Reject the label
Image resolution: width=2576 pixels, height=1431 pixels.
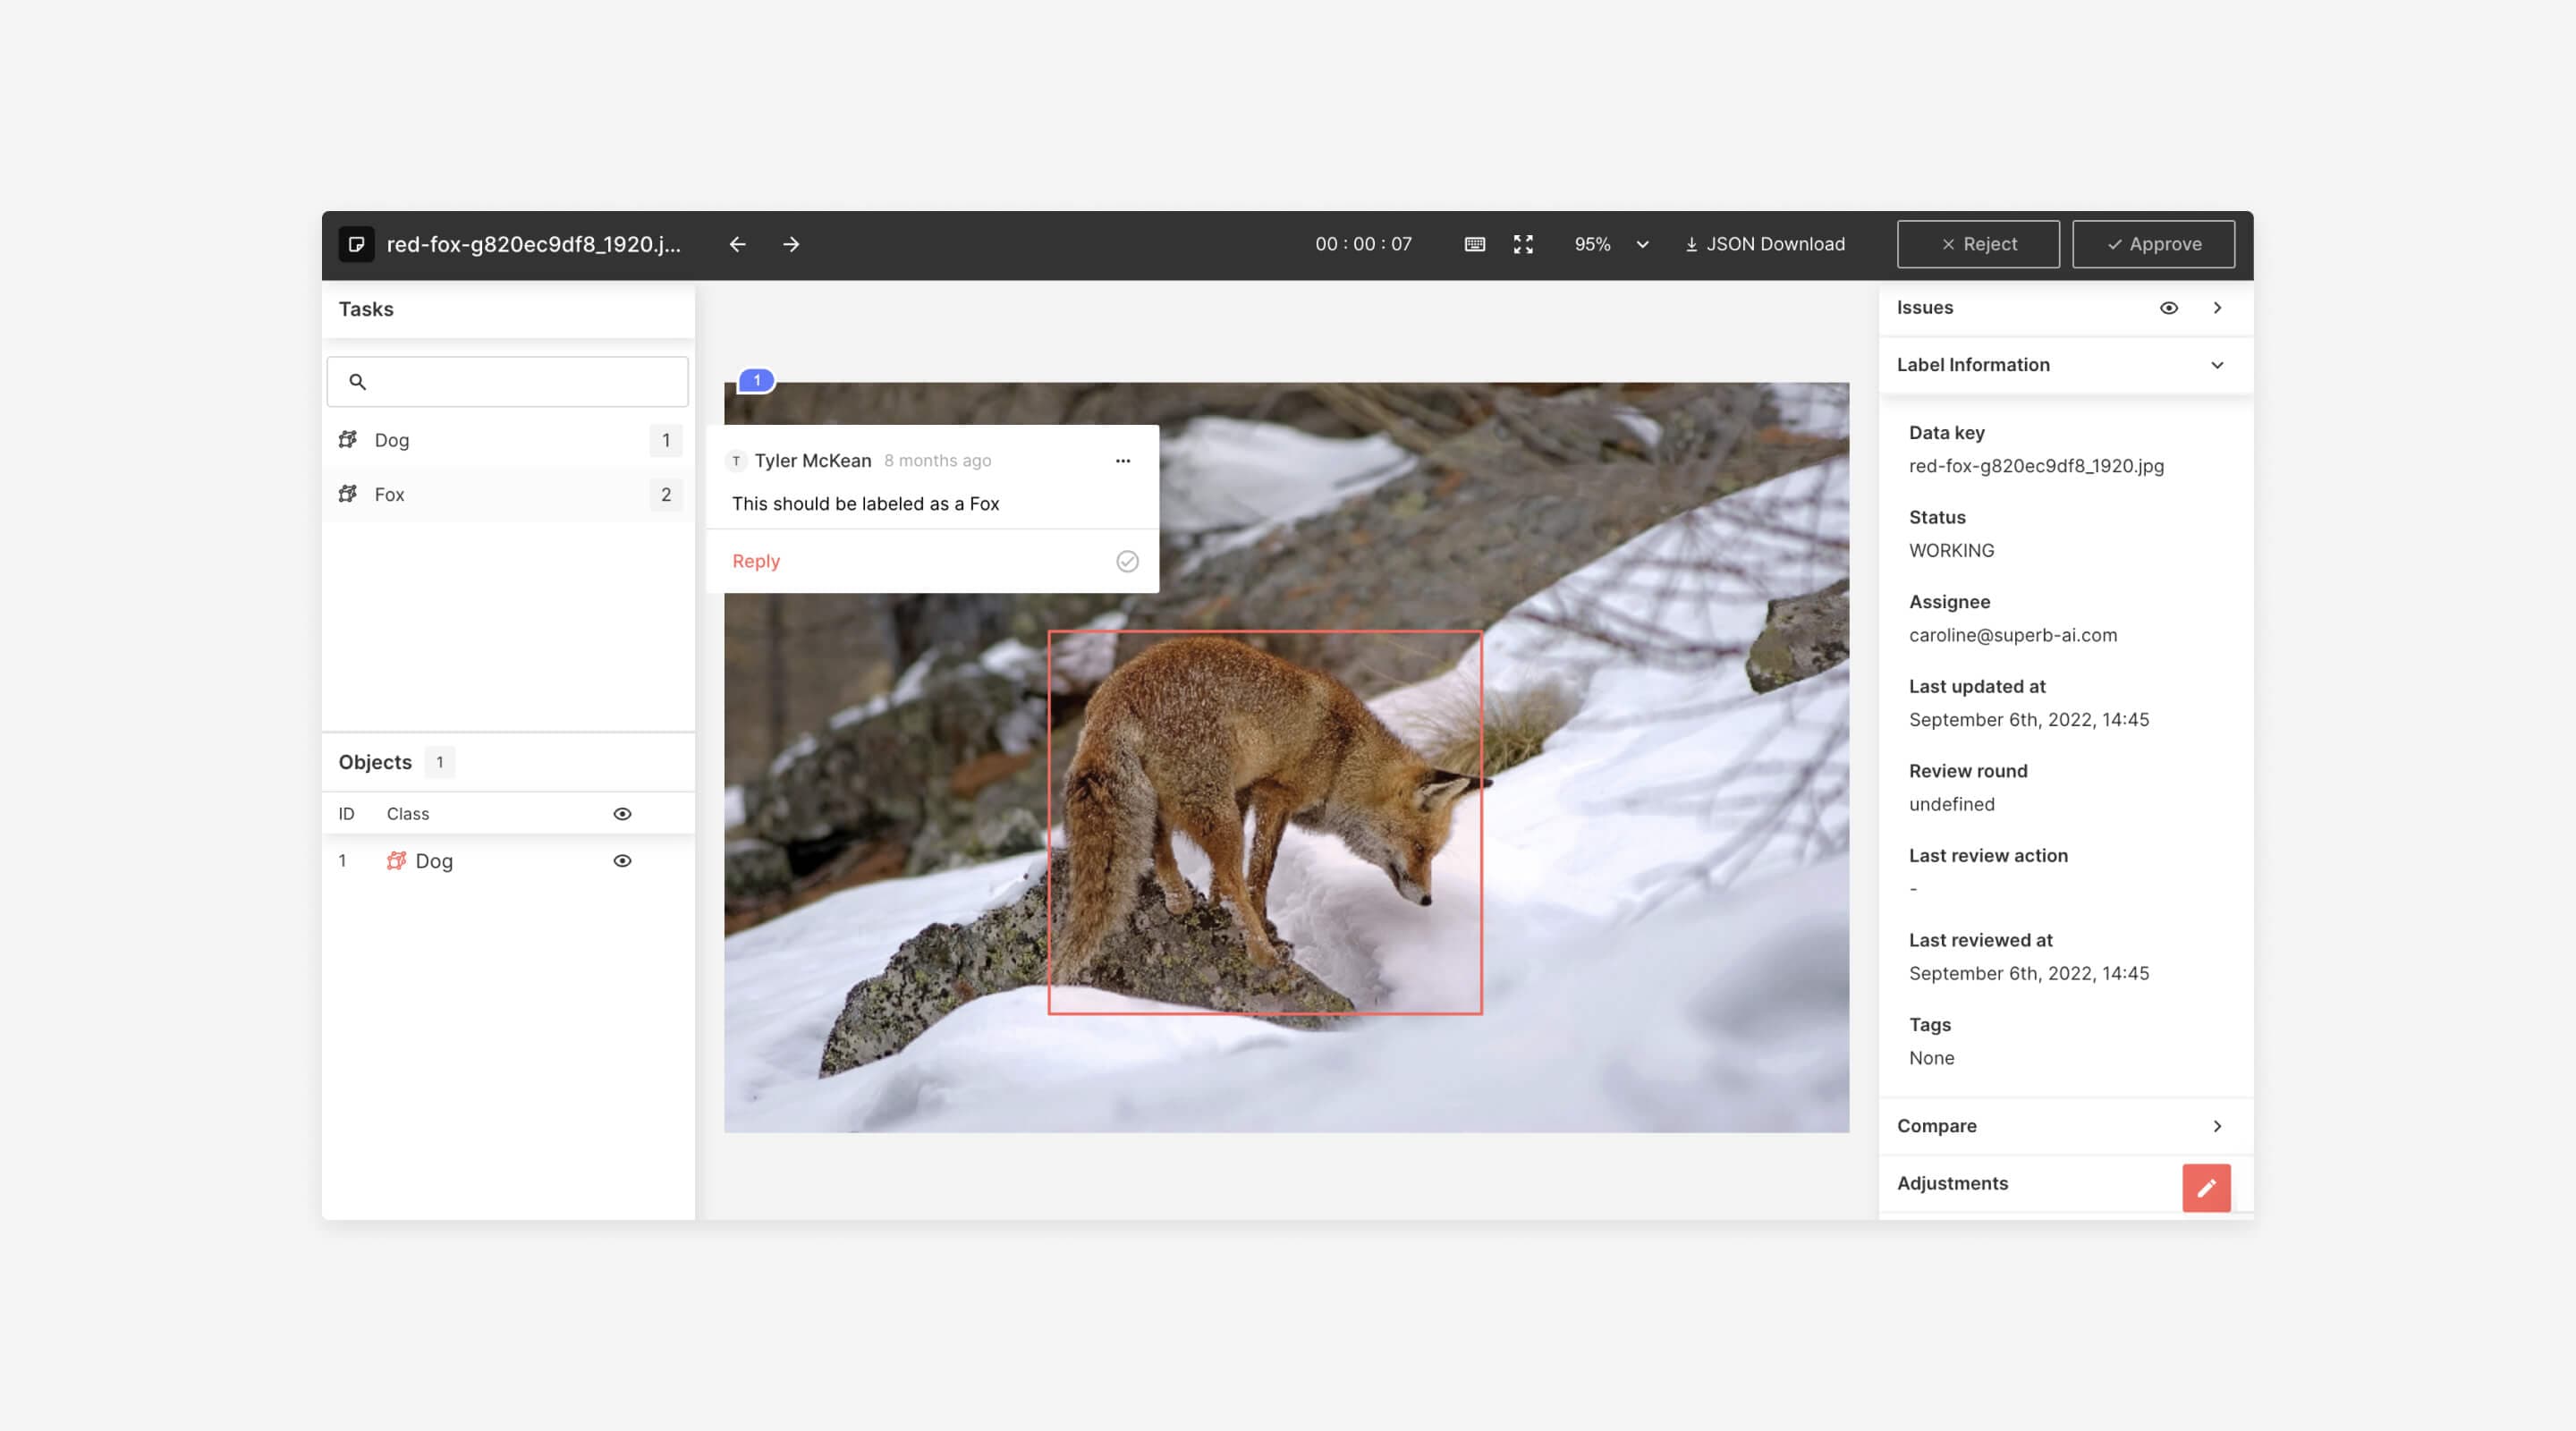[1978, 244]
